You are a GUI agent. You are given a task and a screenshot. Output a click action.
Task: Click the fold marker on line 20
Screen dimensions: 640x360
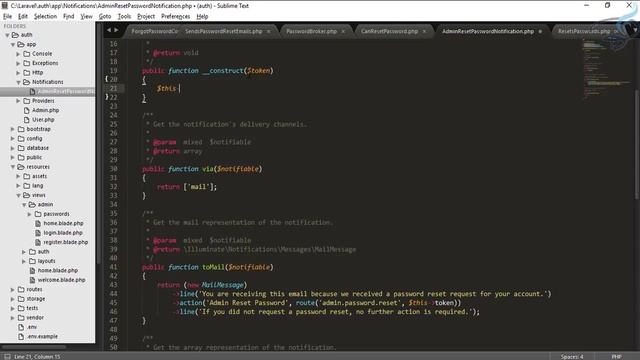coord(107,79)
